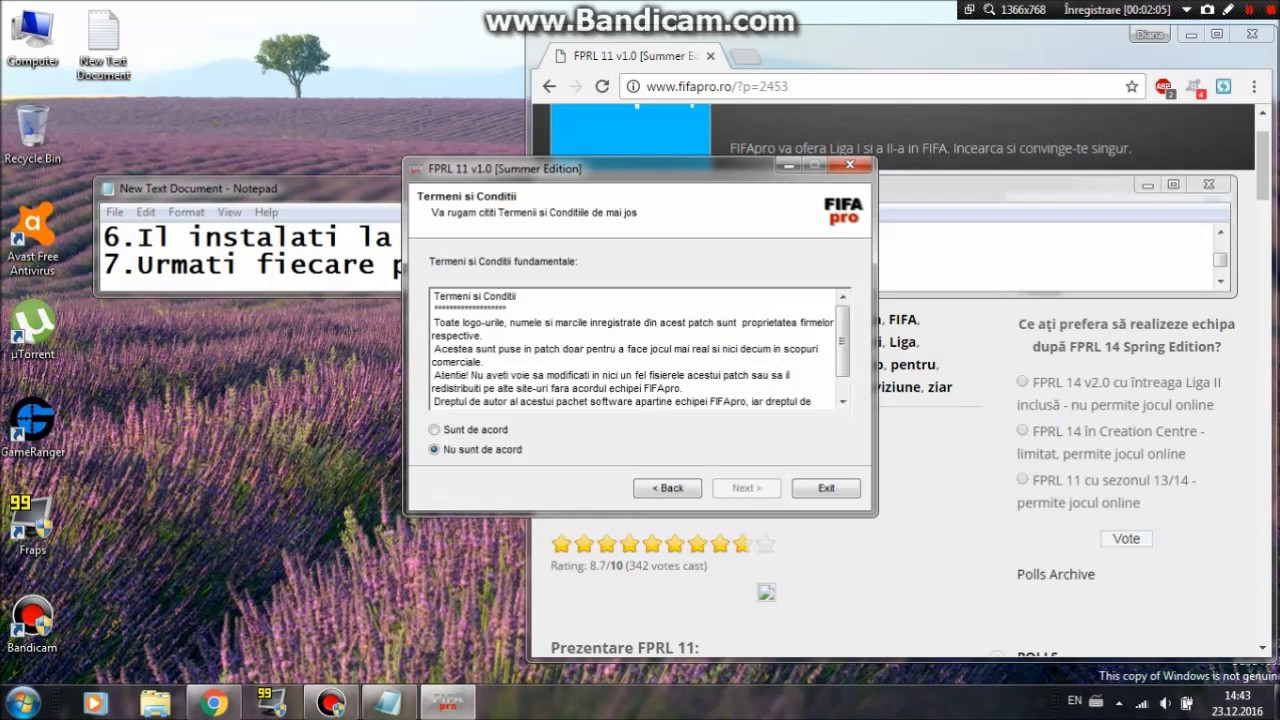Open the blue sync extension icon
This screenshot has width=1280, height=720.
(x=1223, y=87)
